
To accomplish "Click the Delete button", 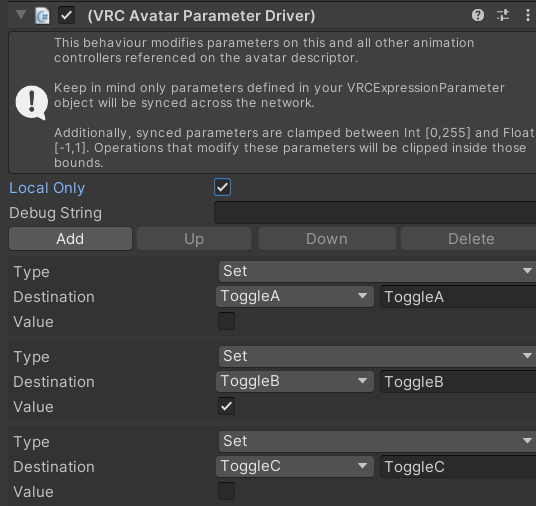I will coord(468,239).
